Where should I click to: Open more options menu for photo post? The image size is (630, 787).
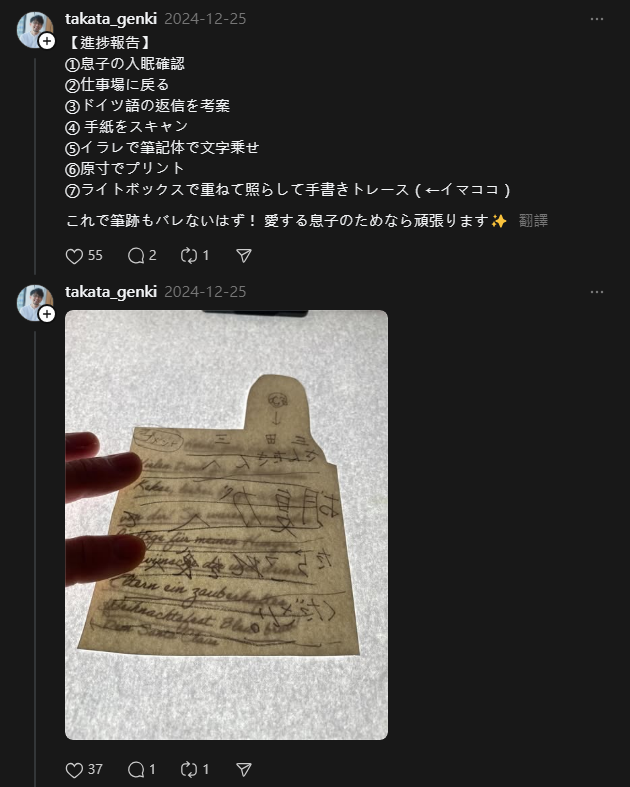[597, 292]
